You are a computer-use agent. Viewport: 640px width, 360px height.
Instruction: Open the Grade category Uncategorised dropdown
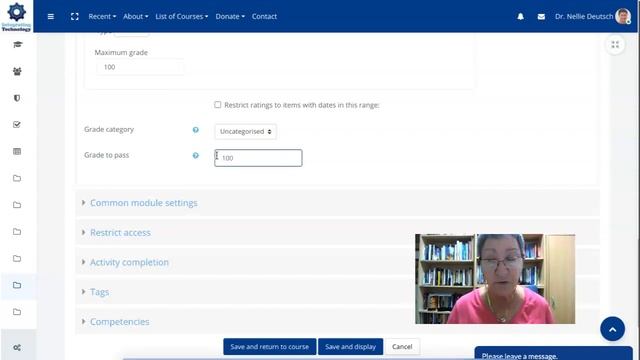[245, 131]
